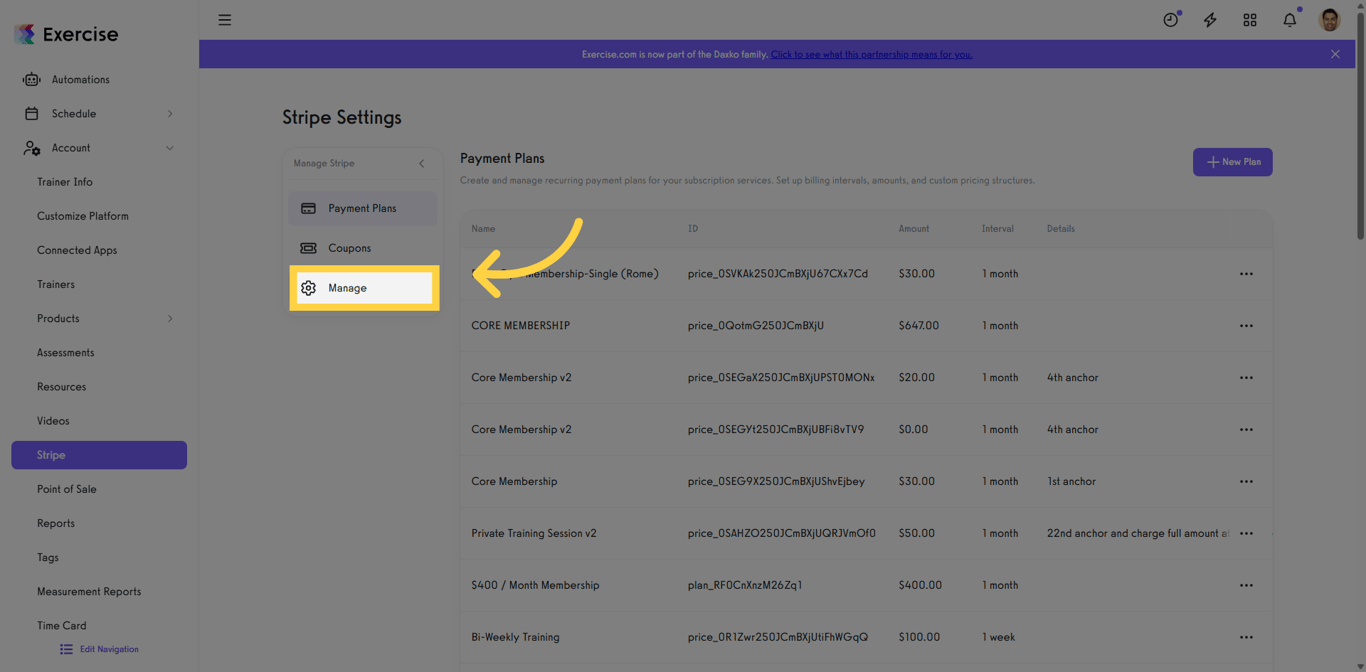Open the Daxko partnership banner link
Screen dimensions: 1366x672
click(870, 54)
